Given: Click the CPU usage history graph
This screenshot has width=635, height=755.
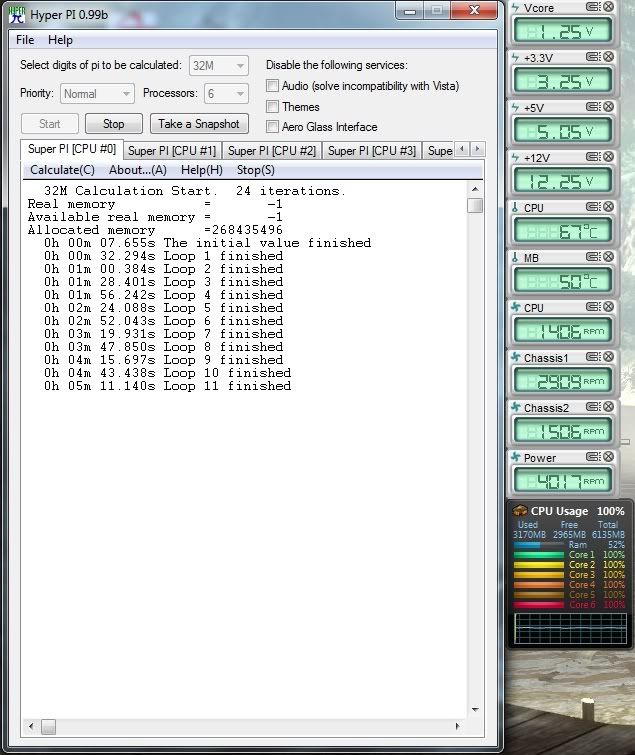Looking at the screenshot, I should coord(570,628).
